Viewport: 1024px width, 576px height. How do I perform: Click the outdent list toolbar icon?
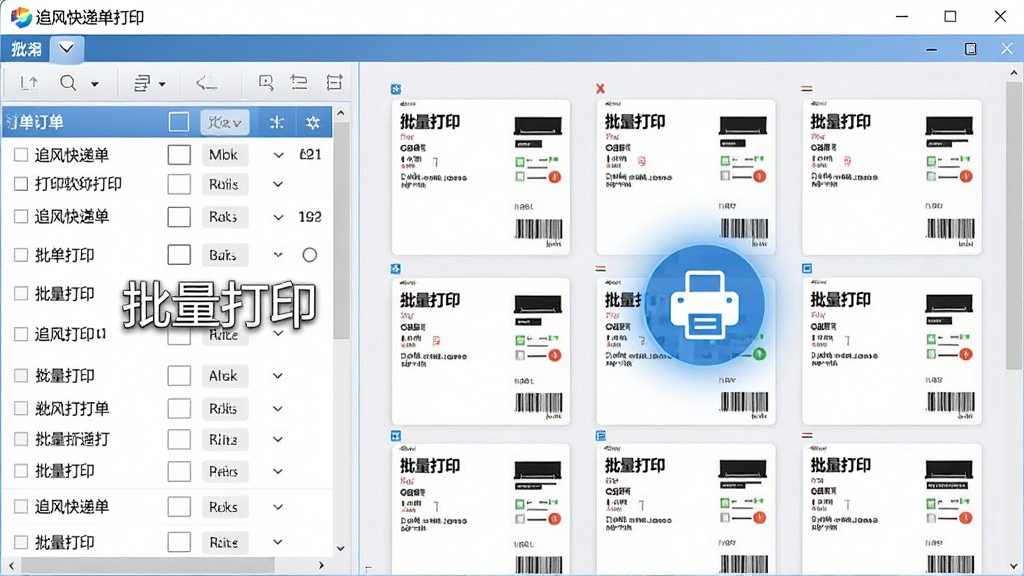coord(299,82)
